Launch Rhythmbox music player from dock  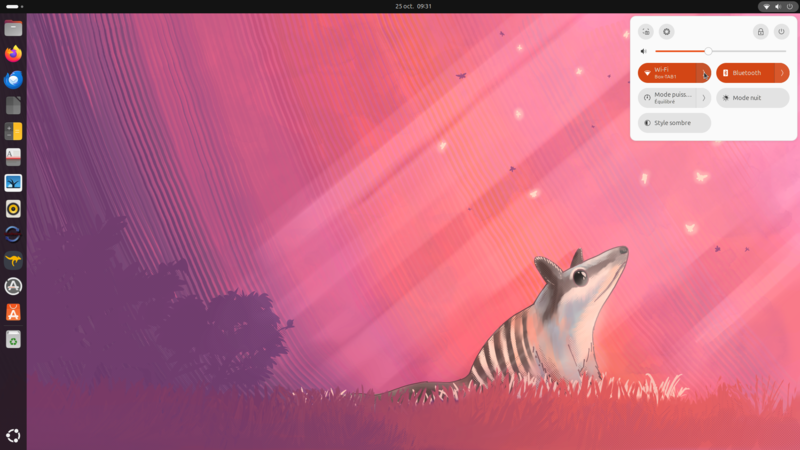click(x=13, y=209)
